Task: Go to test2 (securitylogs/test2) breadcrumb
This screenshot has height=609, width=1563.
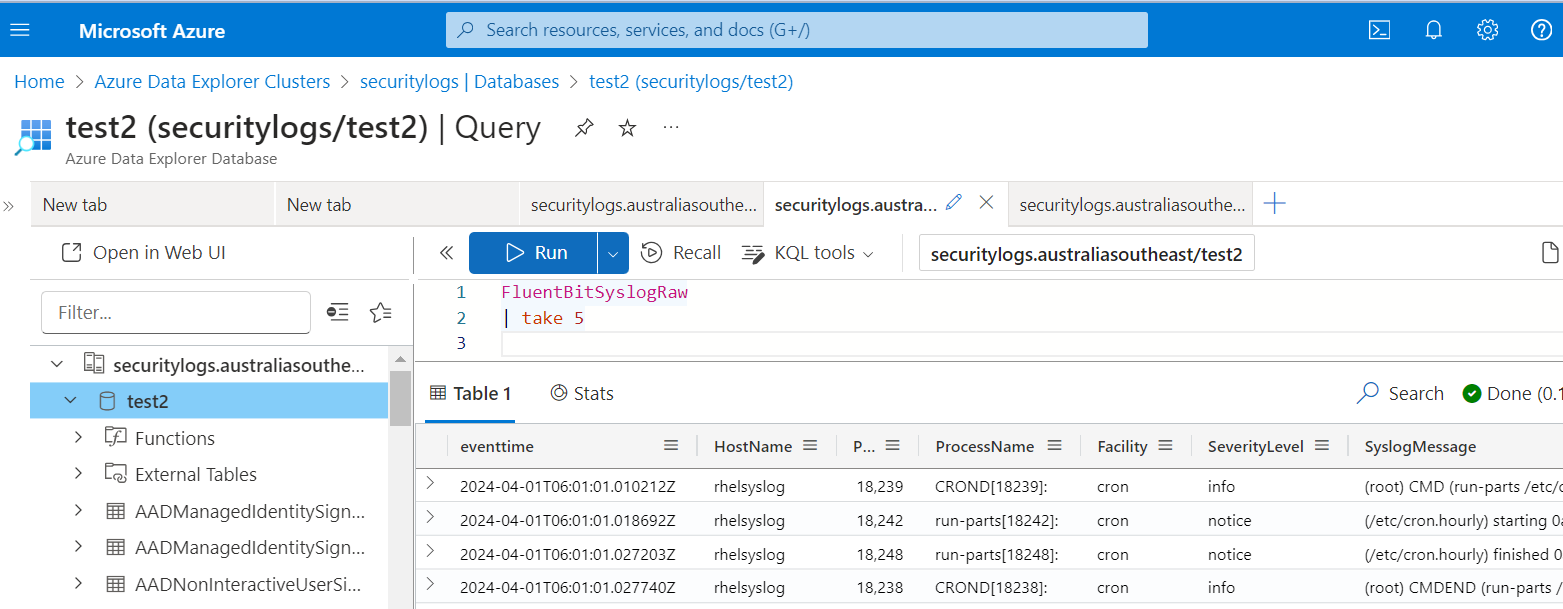Action: (x=691, y=82)
